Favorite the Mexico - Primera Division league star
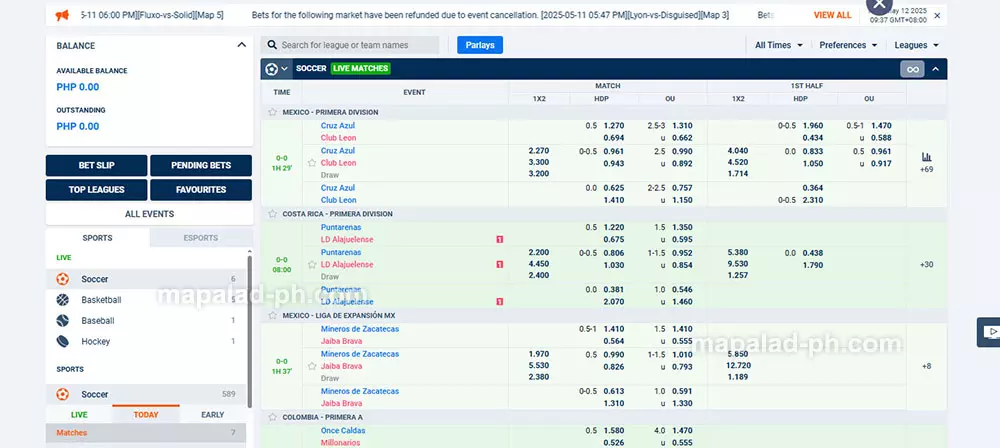Viewport: 1000px width, 448px height. pos(272,112)
